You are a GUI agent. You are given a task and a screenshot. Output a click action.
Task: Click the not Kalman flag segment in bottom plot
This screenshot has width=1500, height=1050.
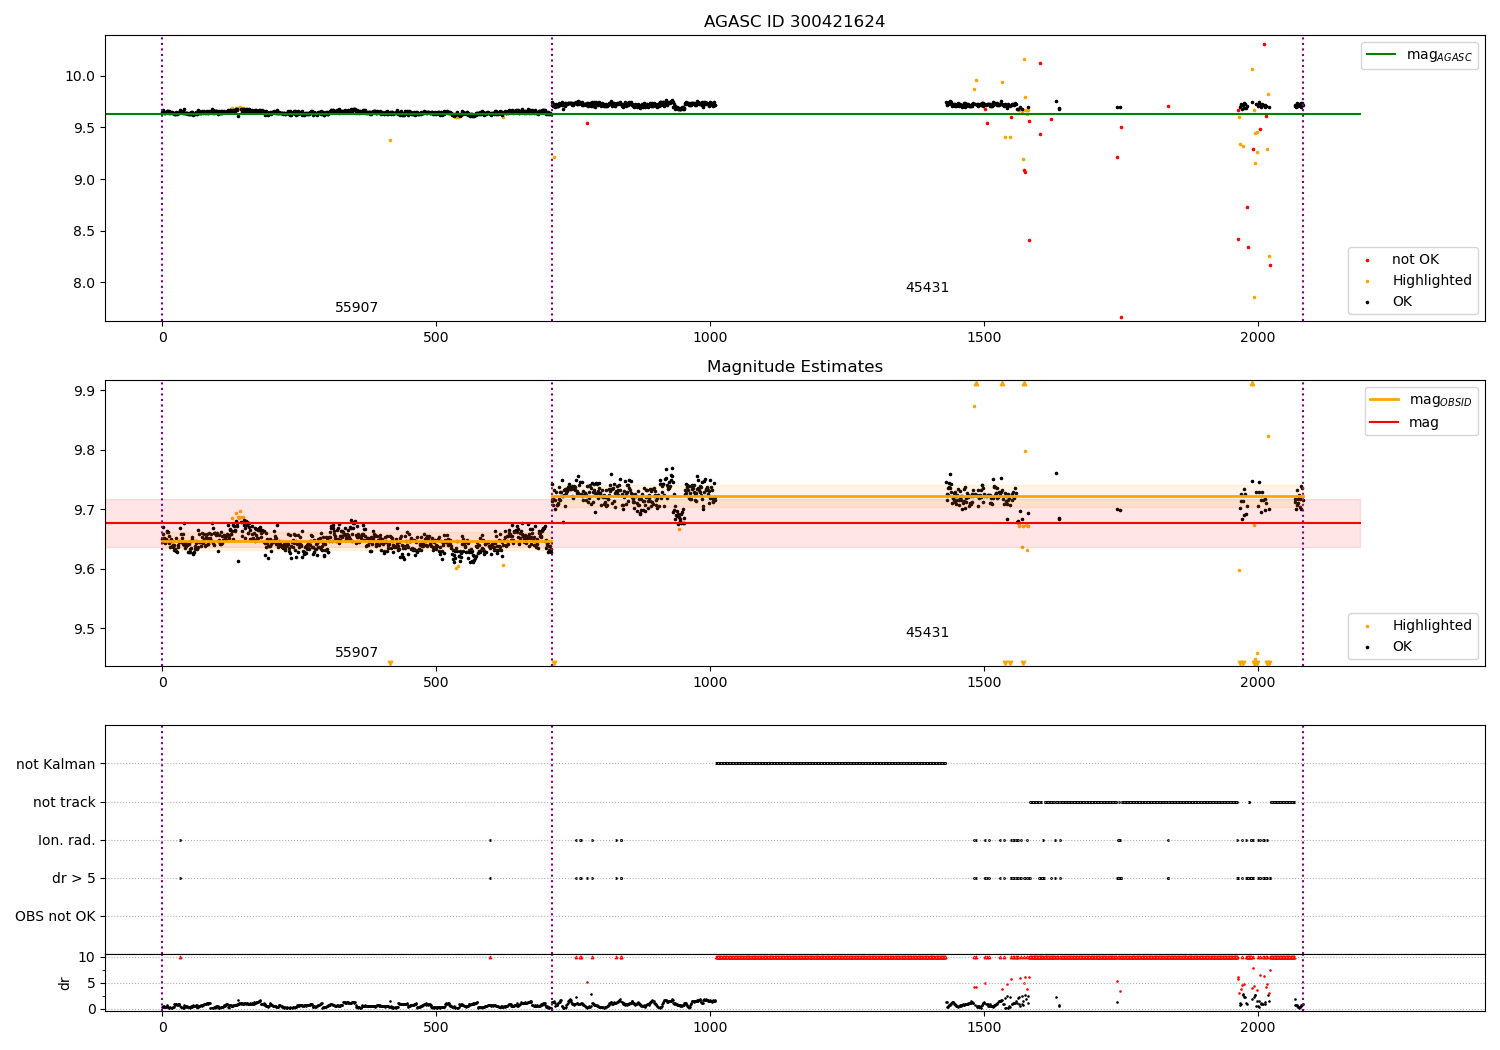[x=831, y=764]
